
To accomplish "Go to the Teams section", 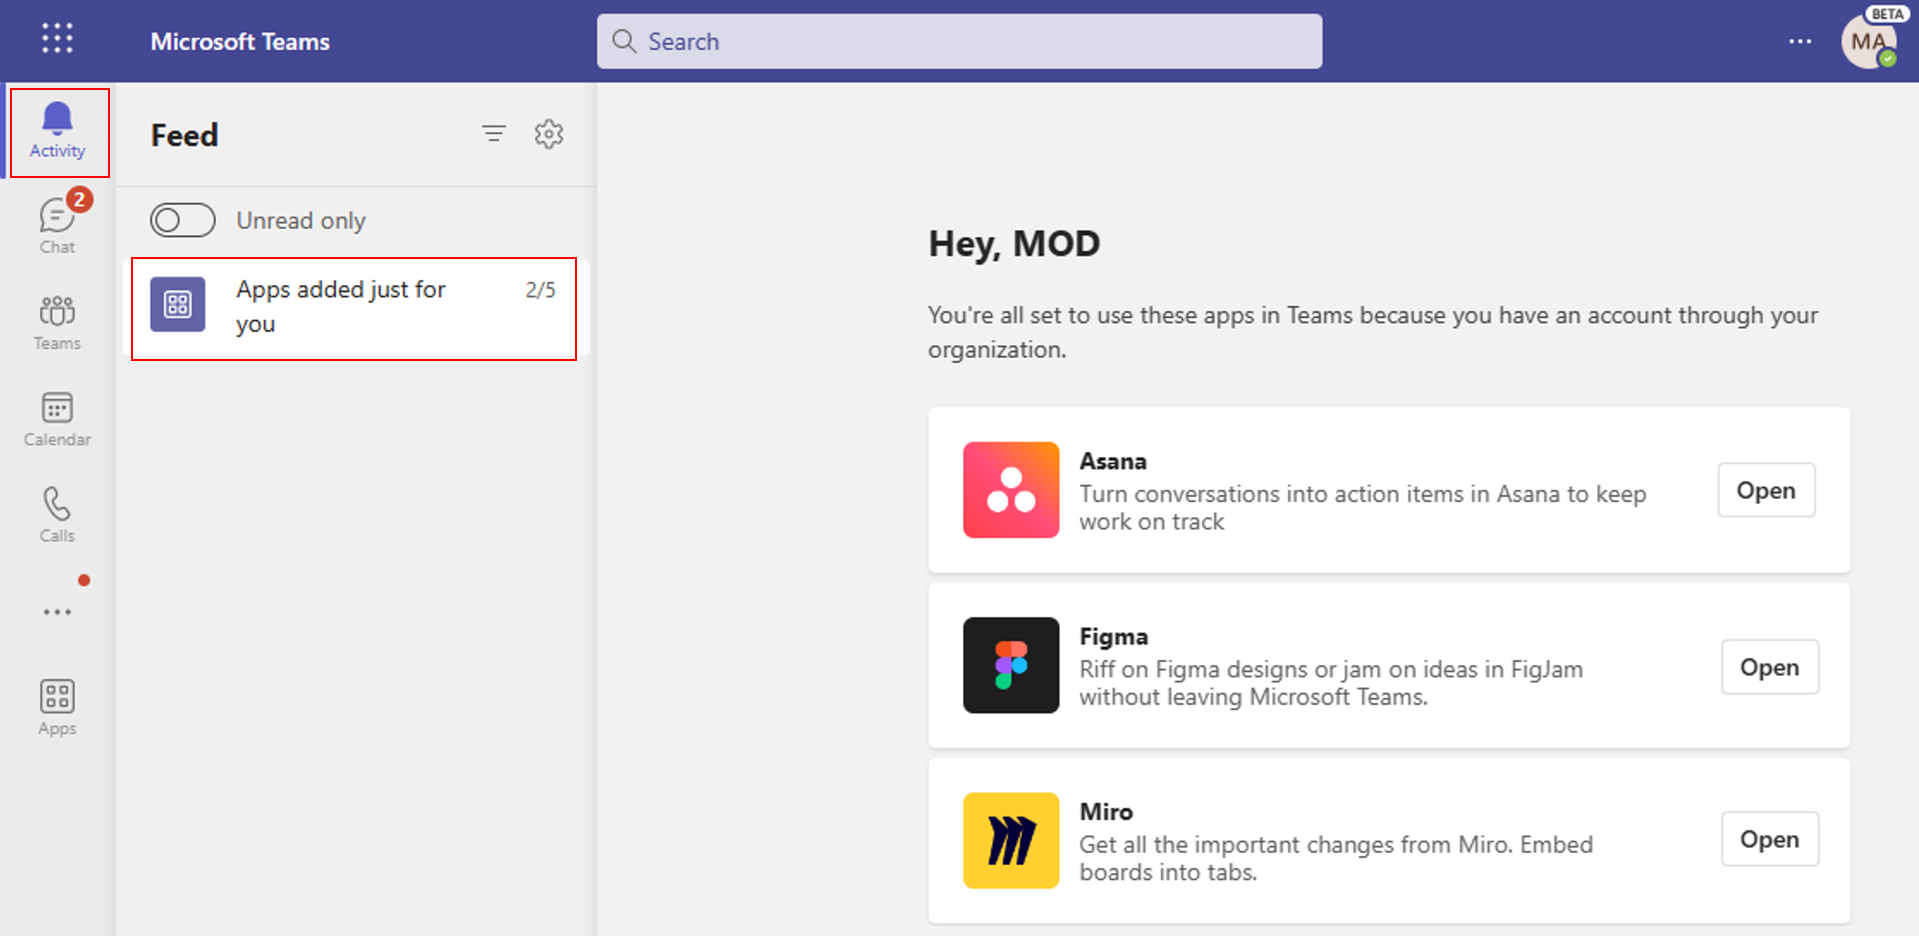I will coord(58,322).
